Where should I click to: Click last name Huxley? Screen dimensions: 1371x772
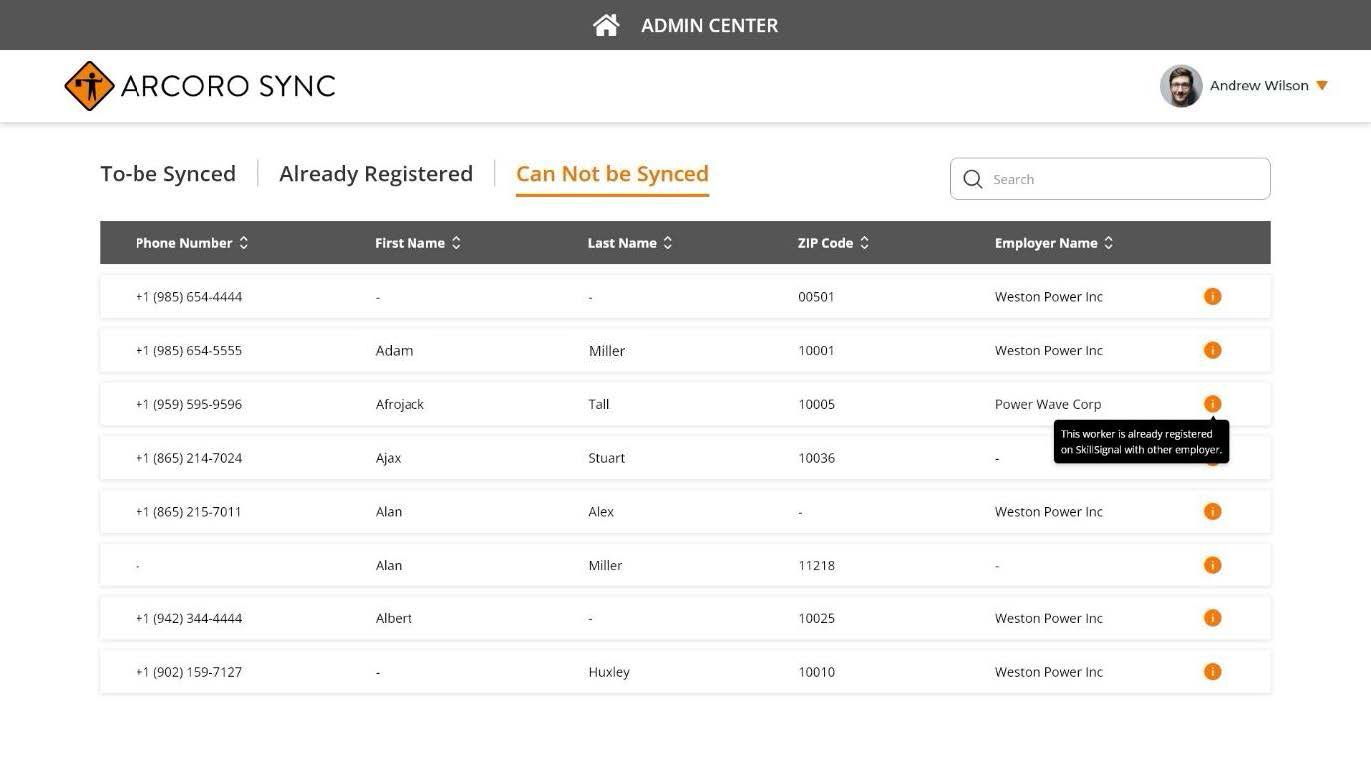(x=609, y=673)
